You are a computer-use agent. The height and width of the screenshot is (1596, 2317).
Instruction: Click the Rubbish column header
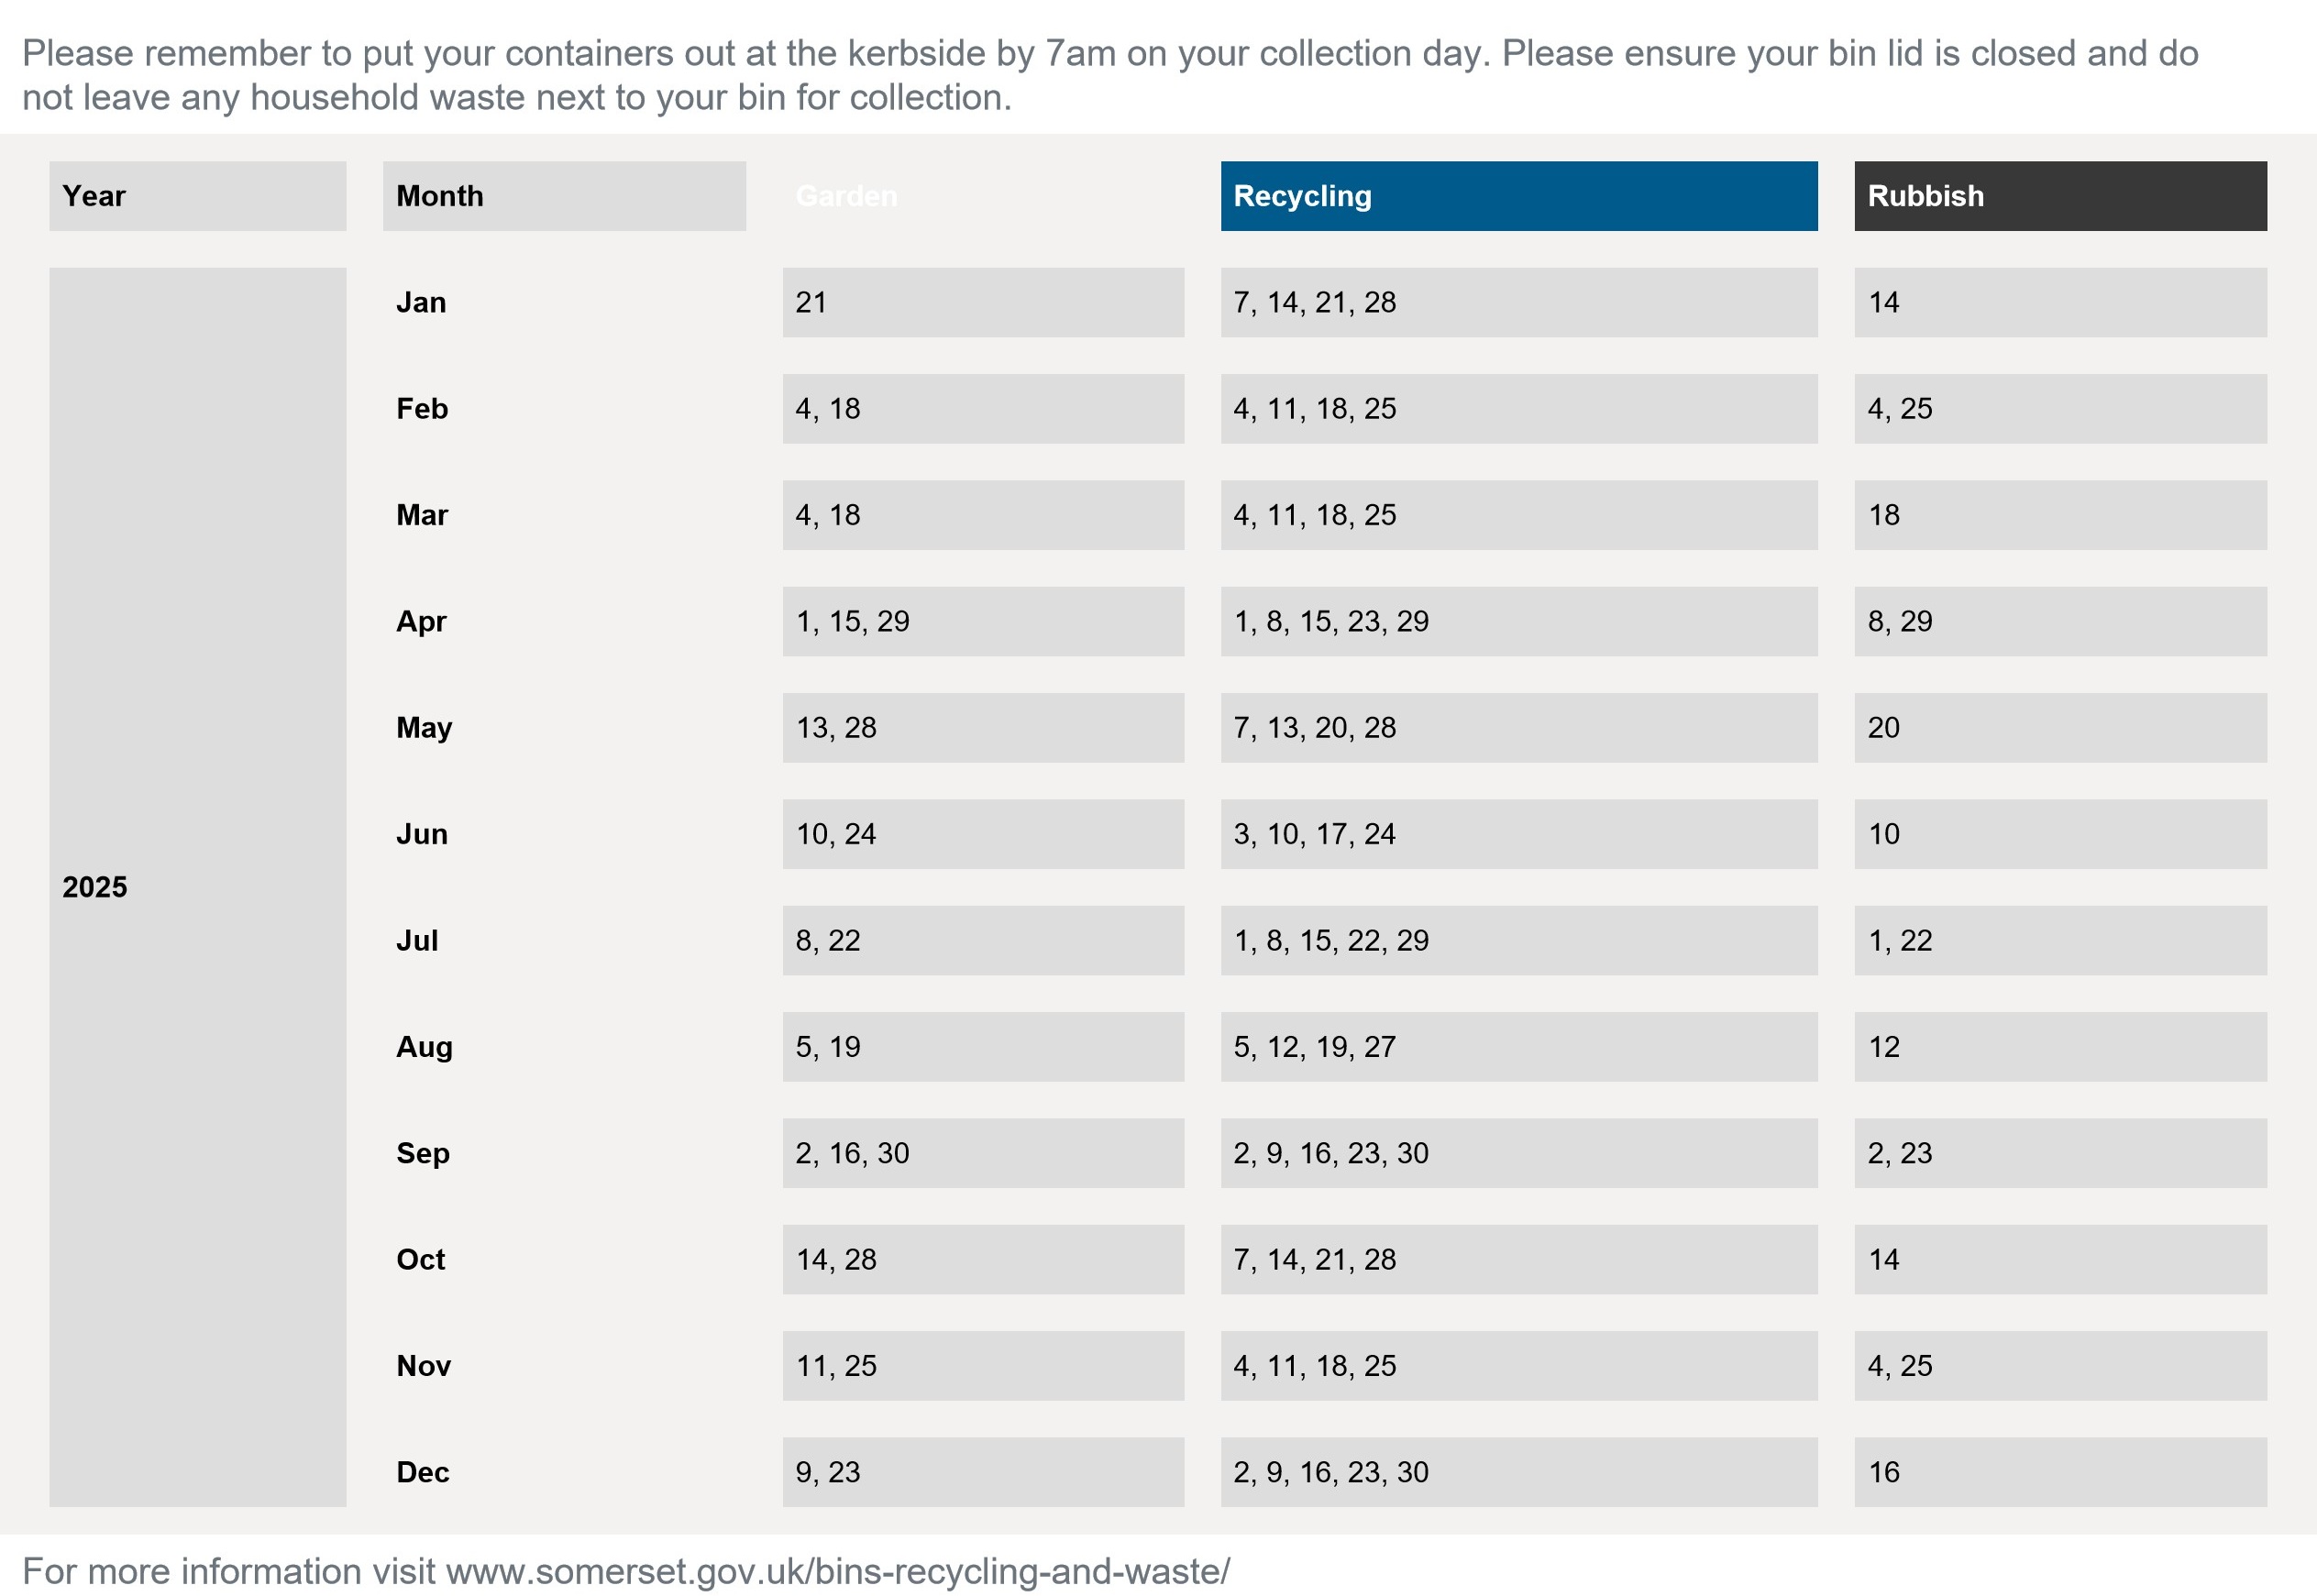point(2059,196)
